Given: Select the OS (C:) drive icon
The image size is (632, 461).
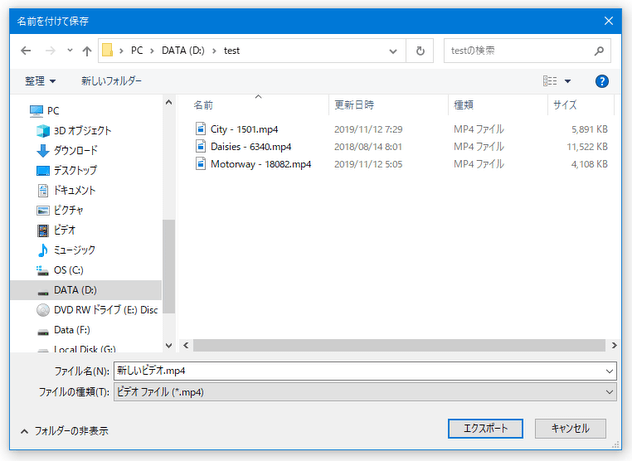Looking at the screenshot, I should [43, 270].
